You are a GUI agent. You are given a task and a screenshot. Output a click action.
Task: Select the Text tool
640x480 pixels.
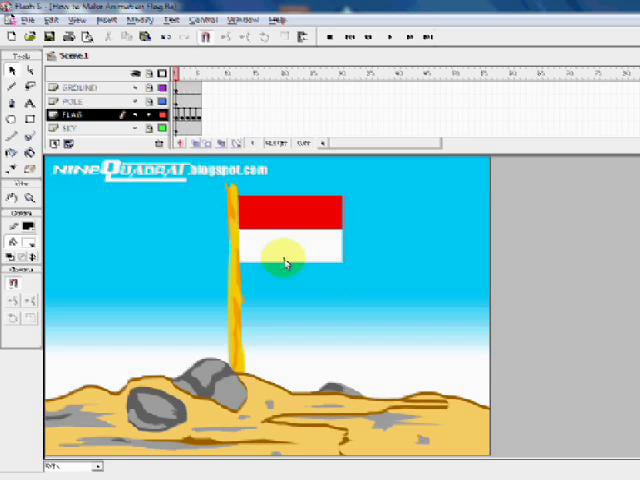[x=30, y=103]
